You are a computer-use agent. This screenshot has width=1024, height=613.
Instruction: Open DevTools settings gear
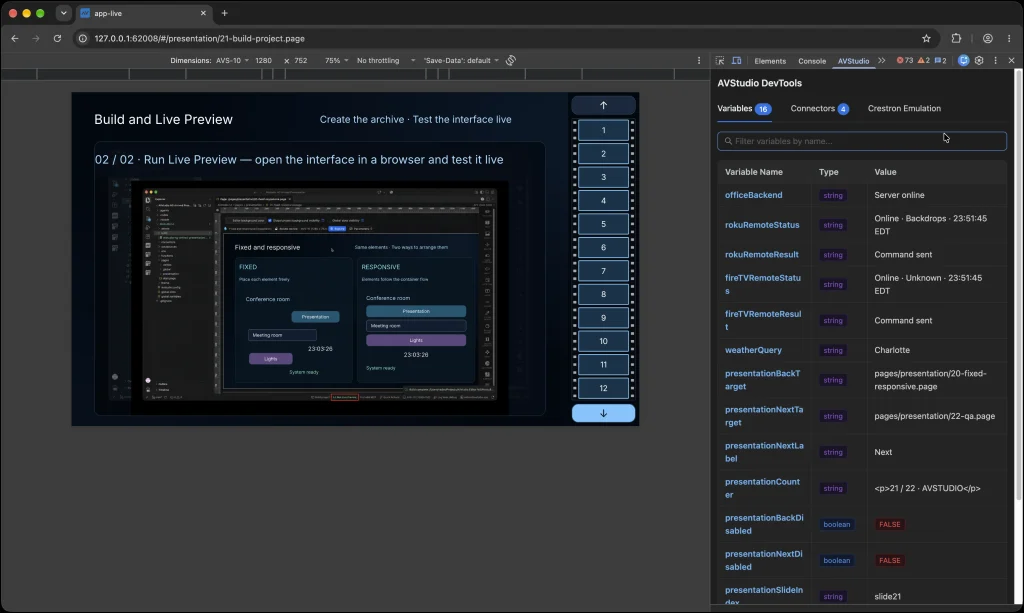[x=979, y=61]
